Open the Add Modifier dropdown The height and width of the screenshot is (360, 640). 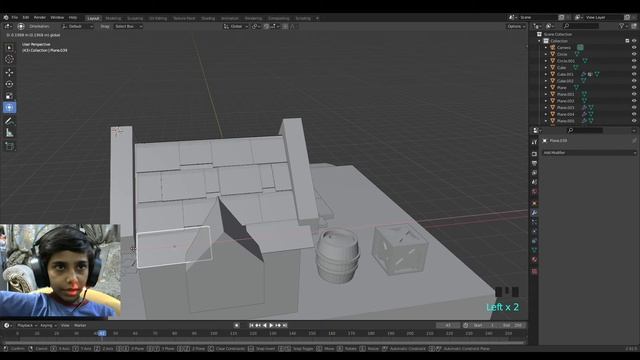coord(589,153)
